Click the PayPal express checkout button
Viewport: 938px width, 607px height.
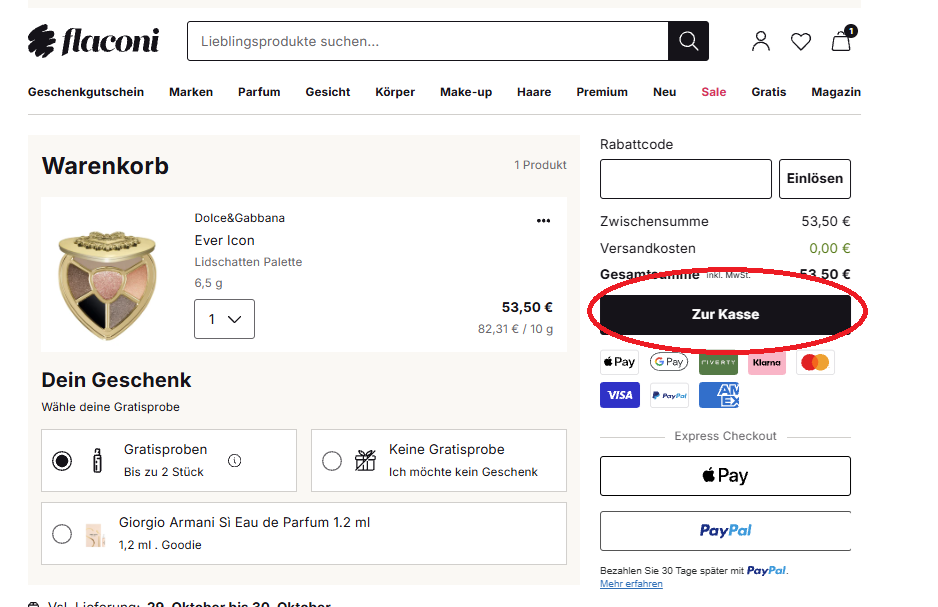click(725, 530)
